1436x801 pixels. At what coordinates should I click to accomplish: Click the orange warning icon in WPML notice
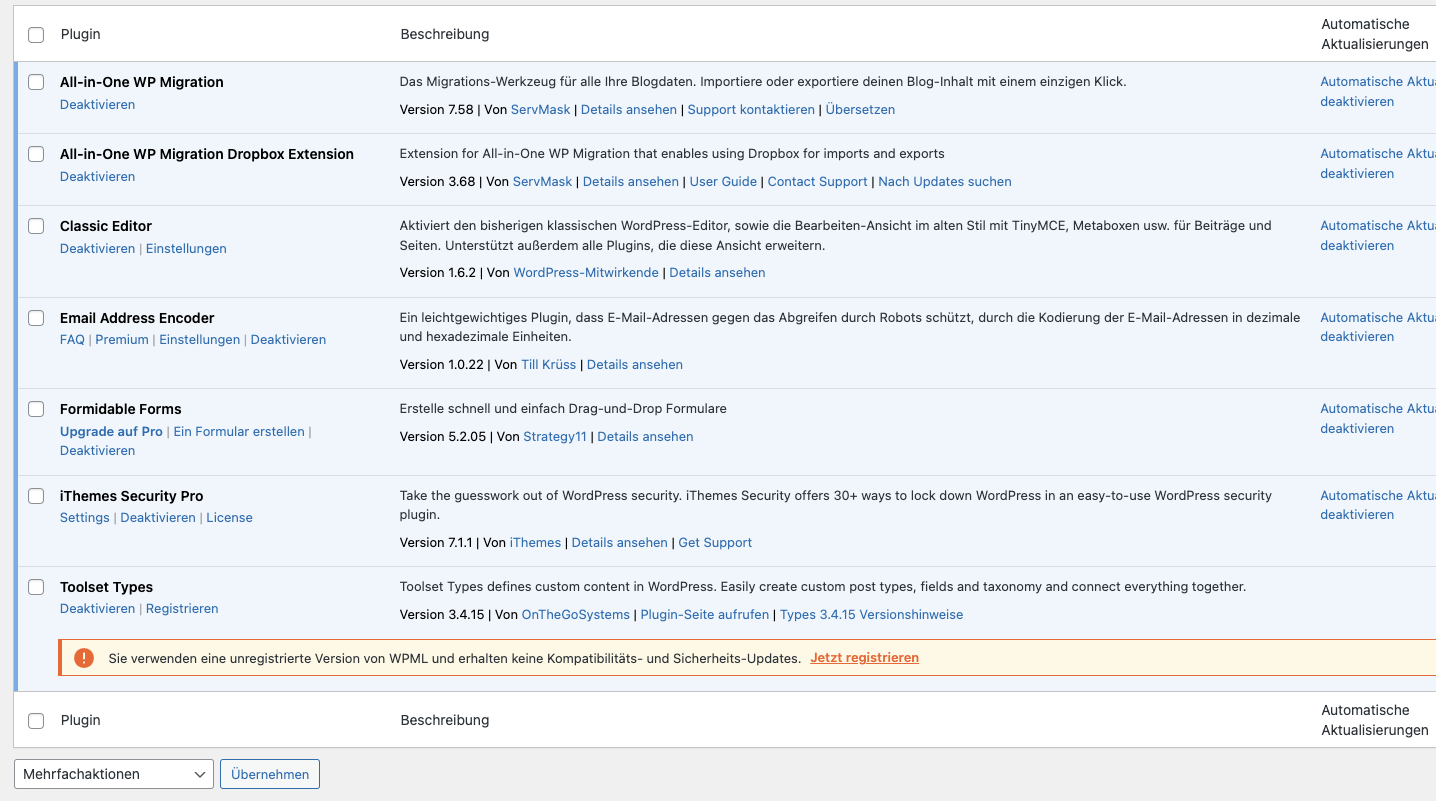point(84,658)
